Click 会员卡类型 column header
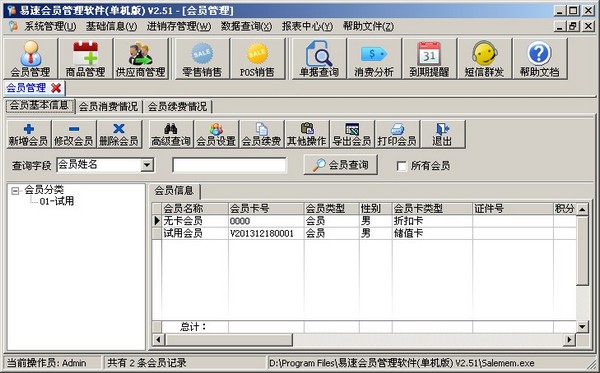The height and width of the screenshot is (373, 600). pyautogui.click(x=432, y=209)
